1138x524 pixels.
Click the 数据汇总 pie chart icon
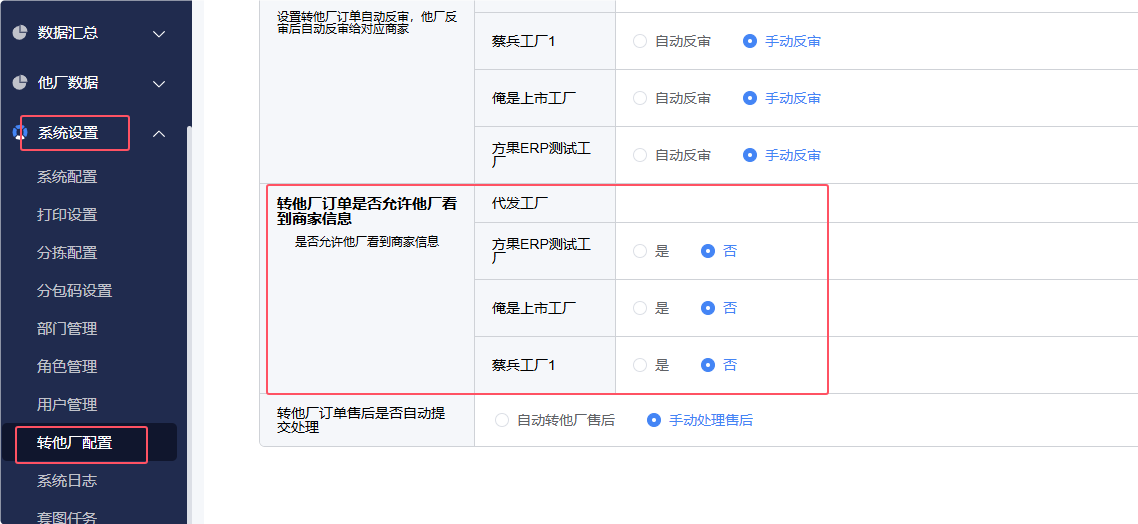(20, 33)
